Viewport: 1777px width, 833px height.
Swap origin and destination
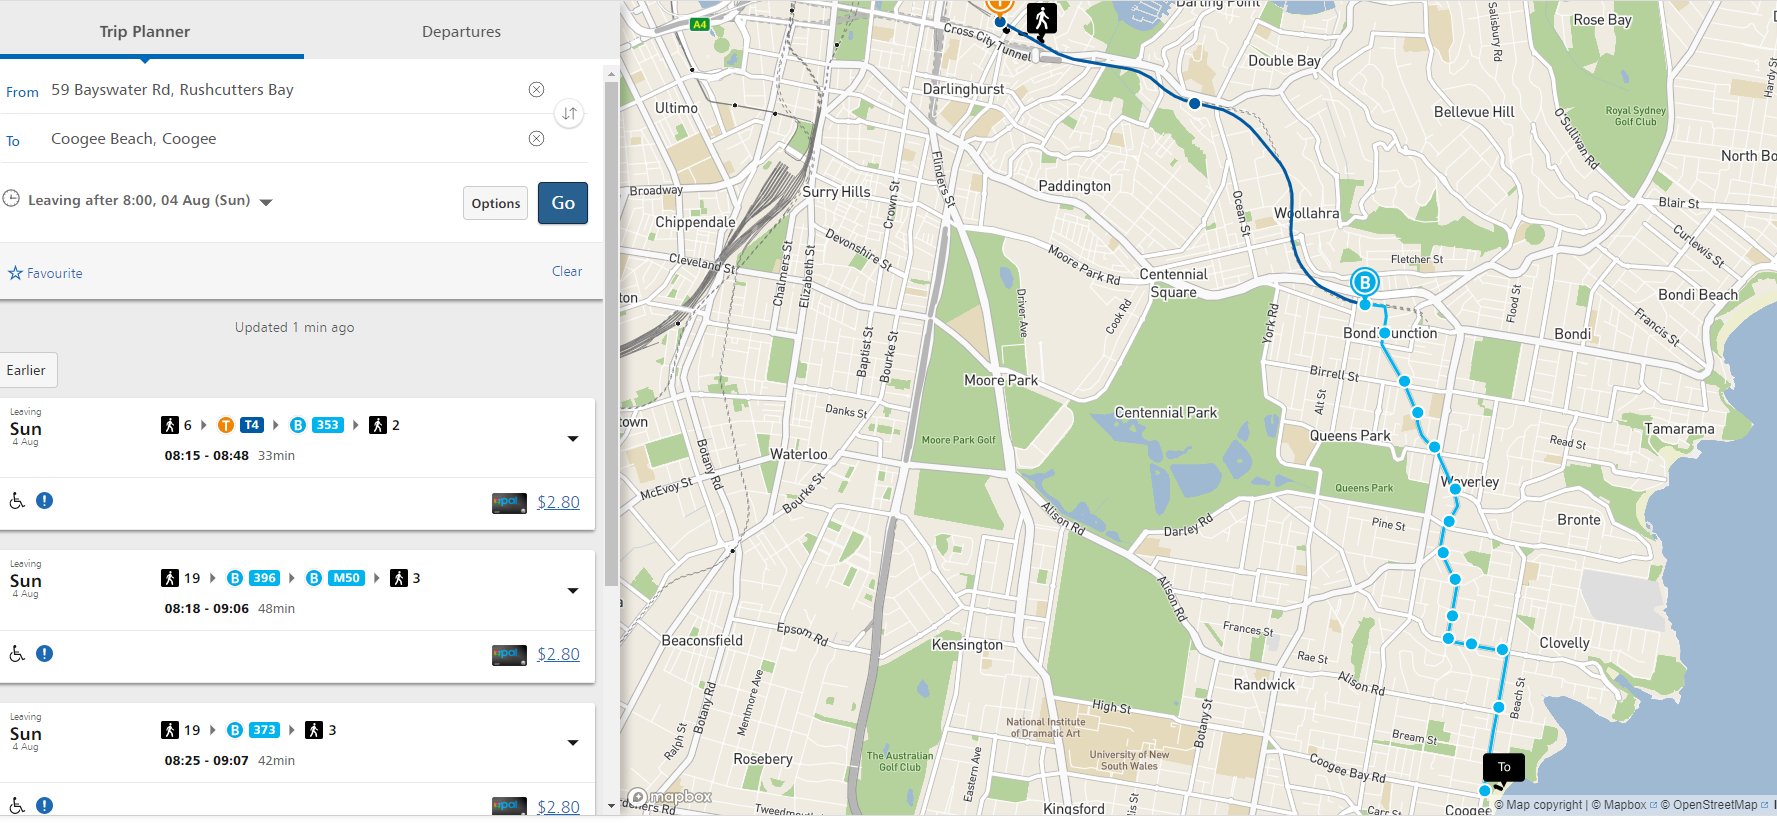point(569,113)
